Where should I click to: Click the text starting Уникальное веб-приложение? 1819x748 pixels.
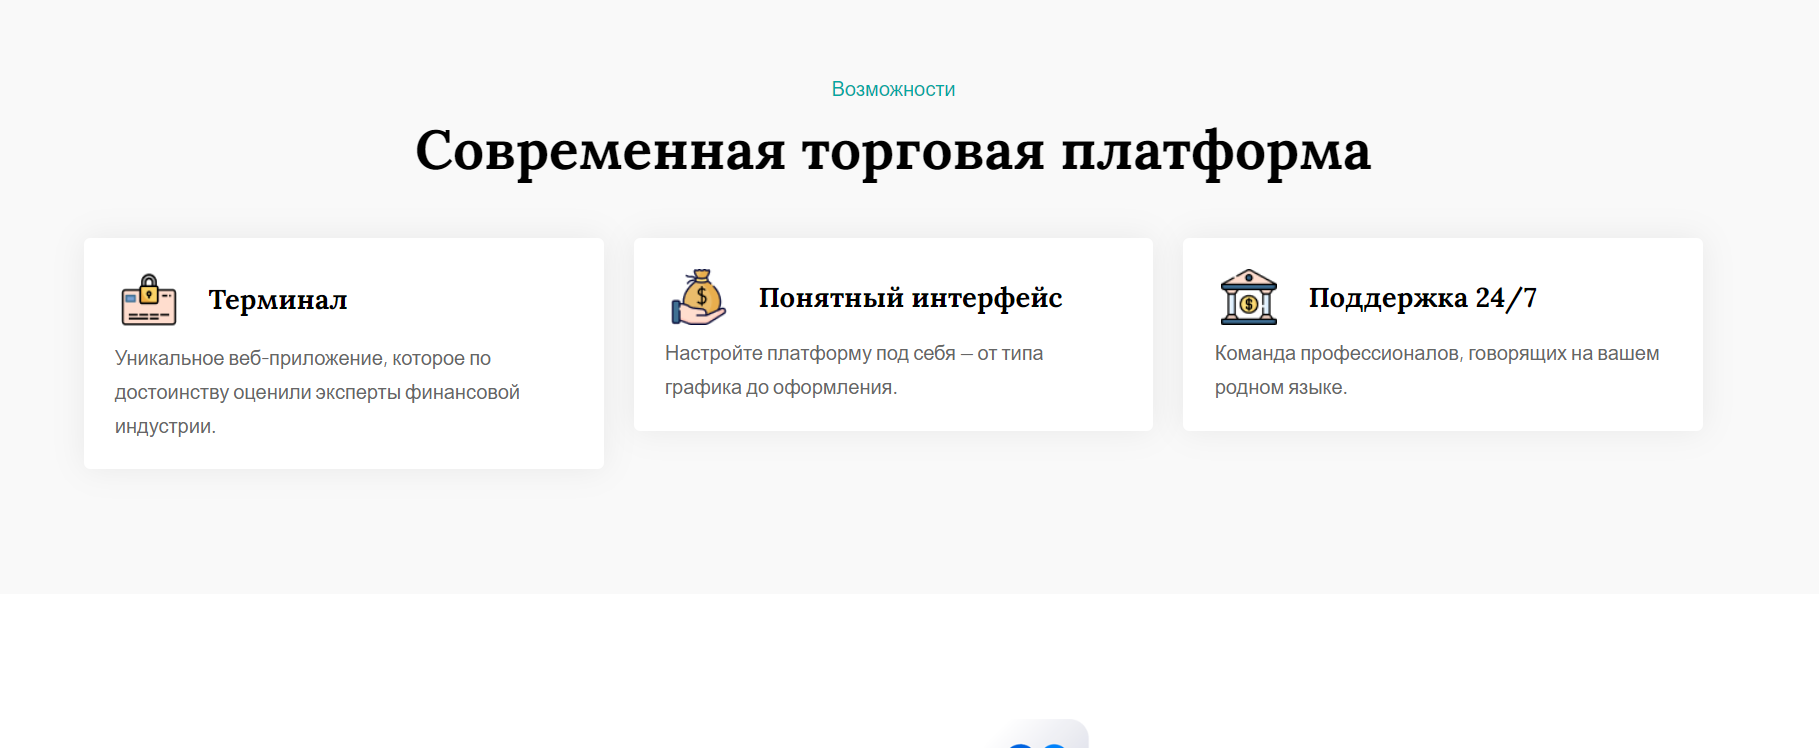pos(317,392)
